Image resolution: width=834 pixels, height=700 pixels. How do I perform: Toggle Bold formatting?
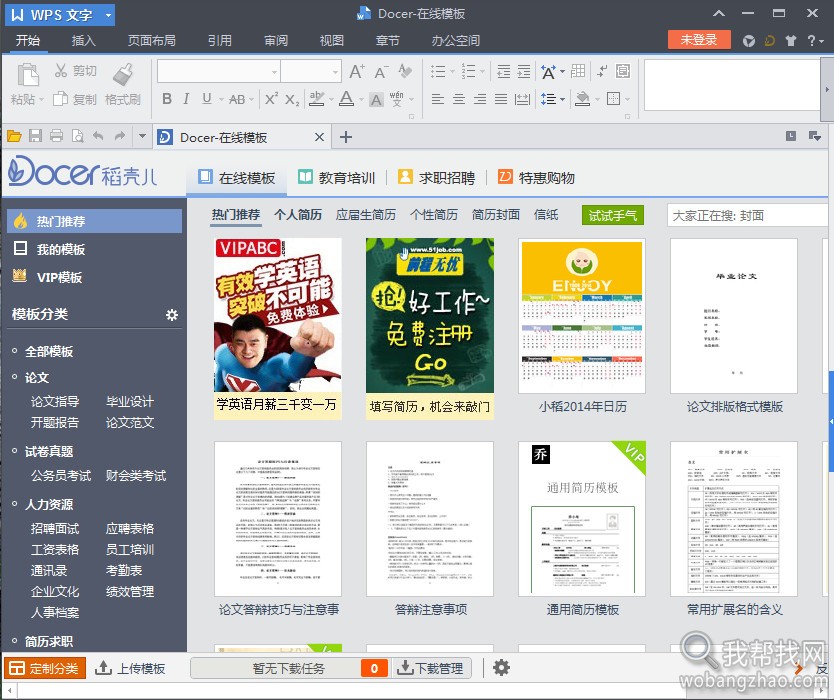[166, 99]
